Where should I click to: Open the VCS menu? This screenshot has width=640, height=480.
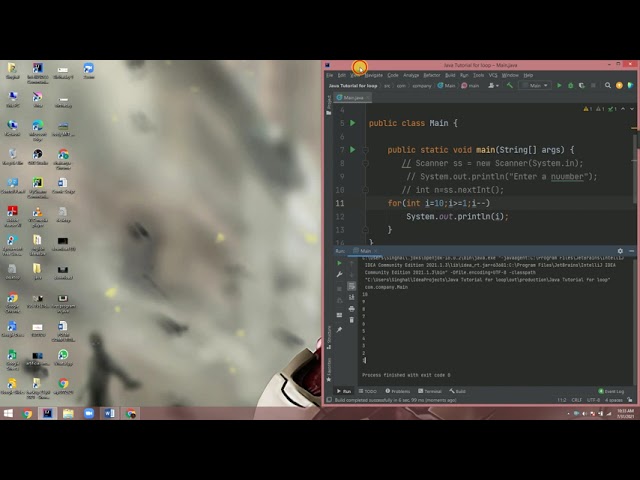point(493,75)
